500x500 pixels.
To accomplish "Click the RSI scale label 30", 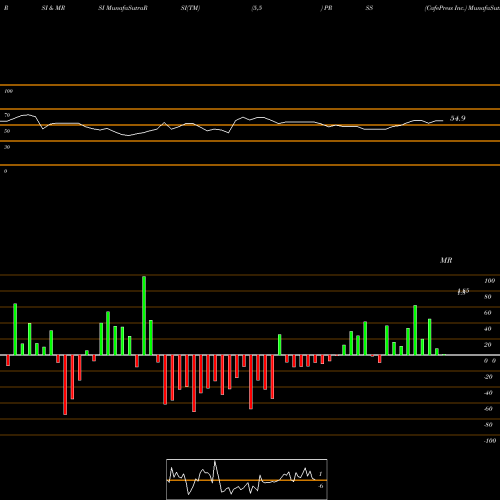I will (7, 147).
